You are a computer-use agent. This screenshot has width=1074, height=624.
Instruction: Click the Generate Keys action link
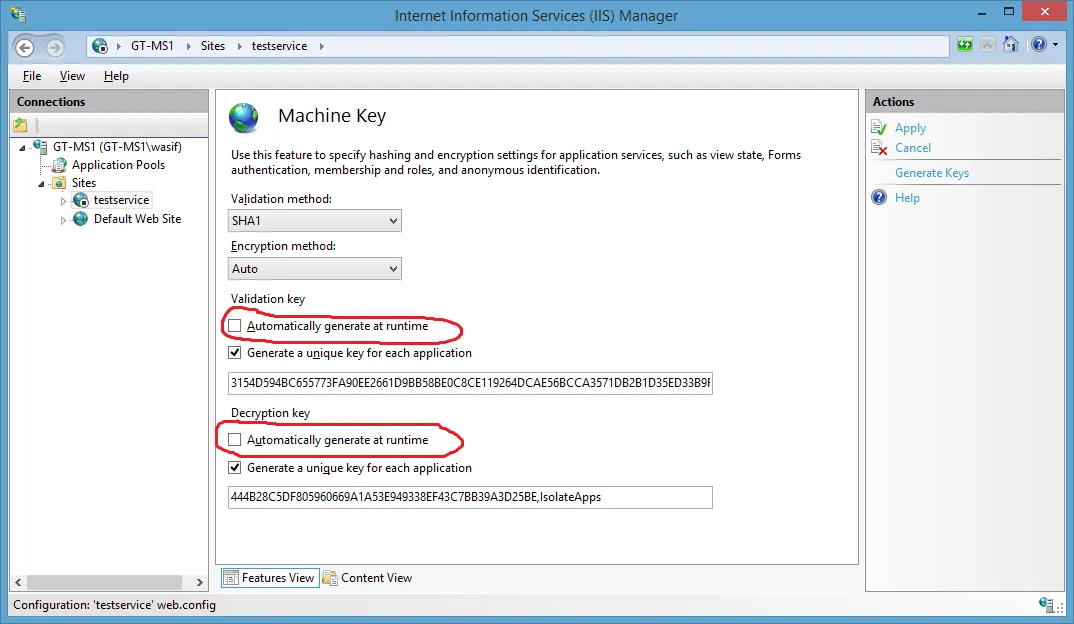[x=932, y=173]
